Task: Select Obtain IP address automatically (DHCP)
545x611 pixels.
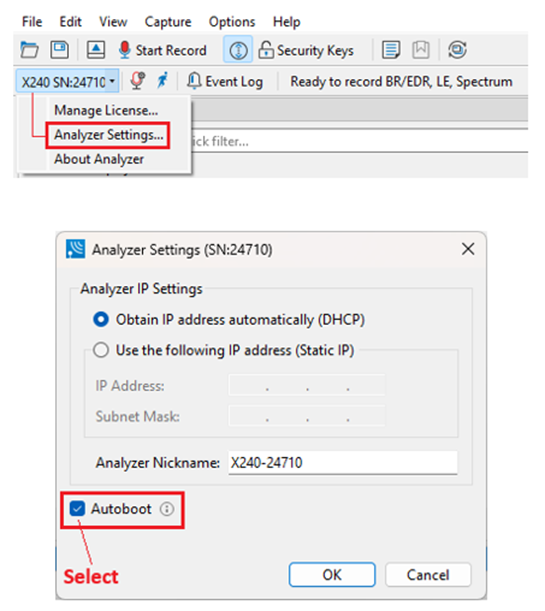Action: (229, 320)
